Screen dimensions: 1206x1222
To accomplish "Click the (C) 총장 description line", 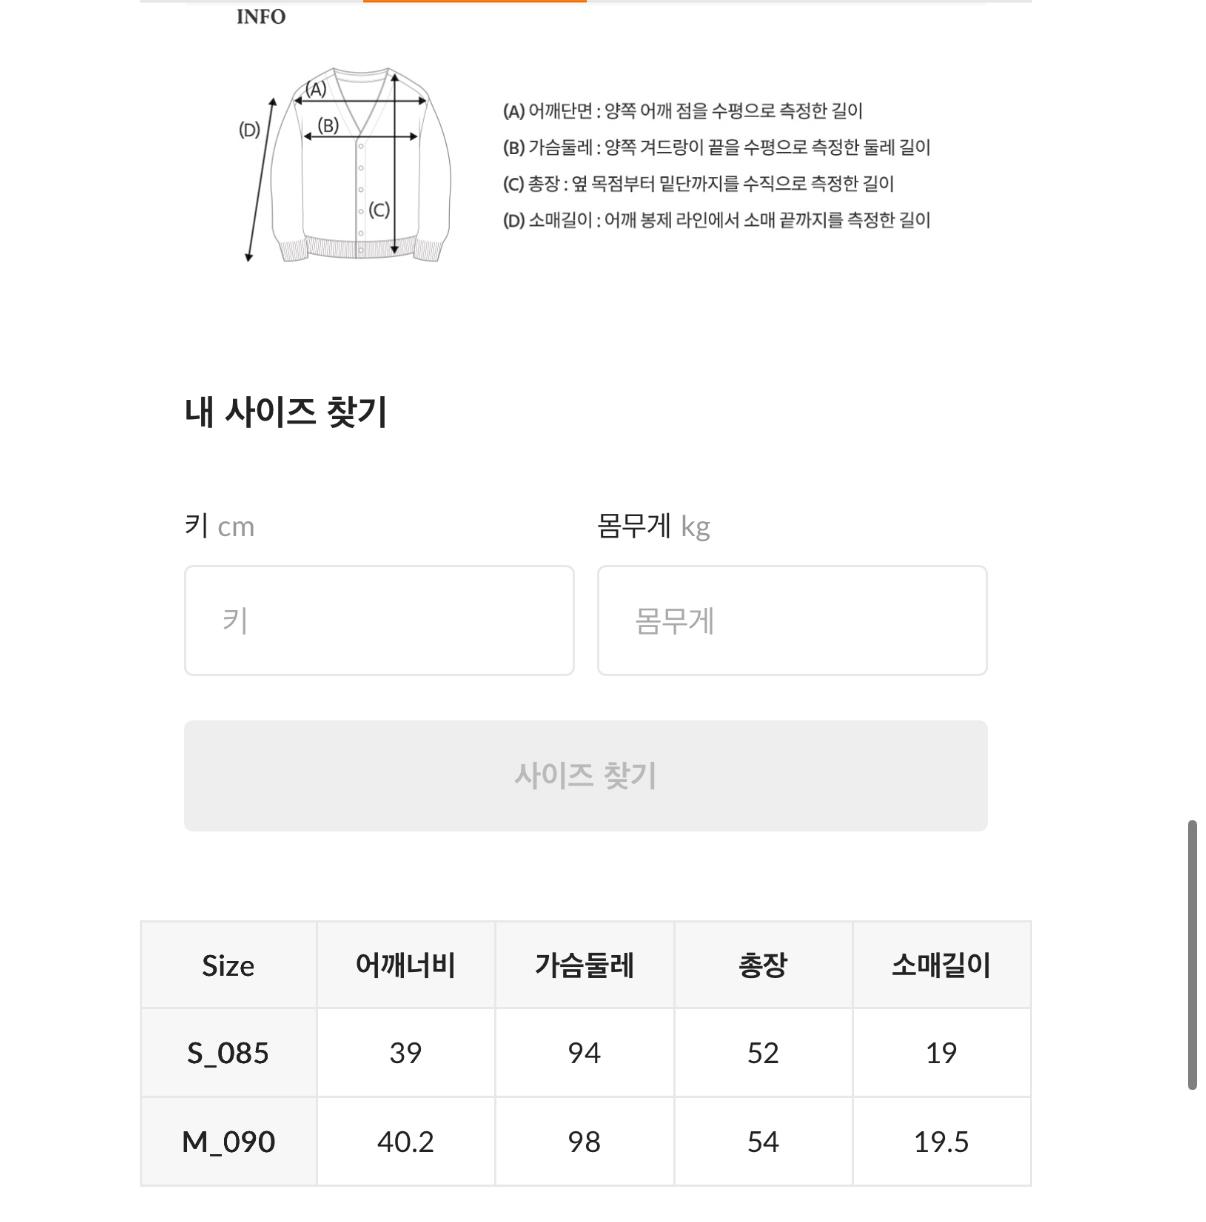I will click(x=698, y=184).
